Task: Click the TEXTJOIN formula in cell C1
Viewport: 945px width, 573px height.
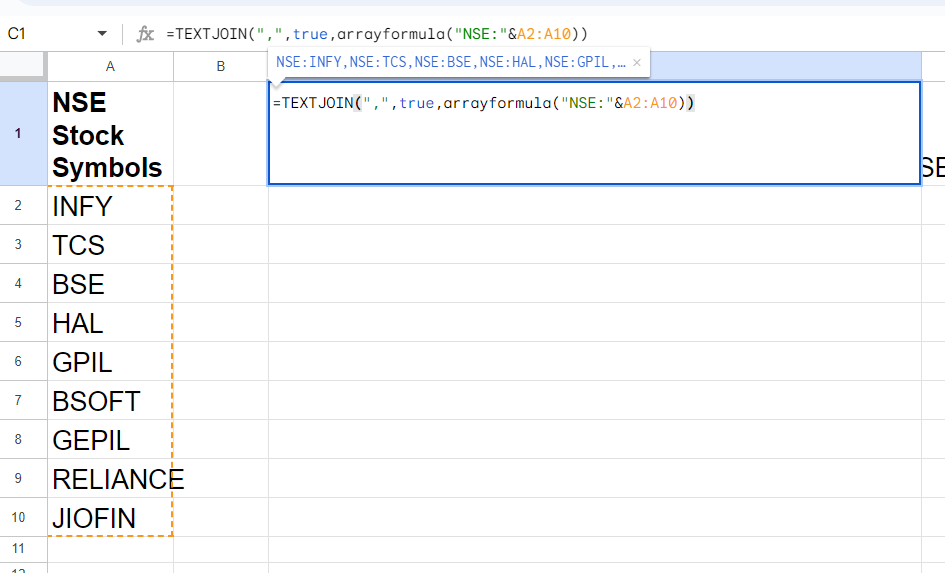Action: pos(484,103)
